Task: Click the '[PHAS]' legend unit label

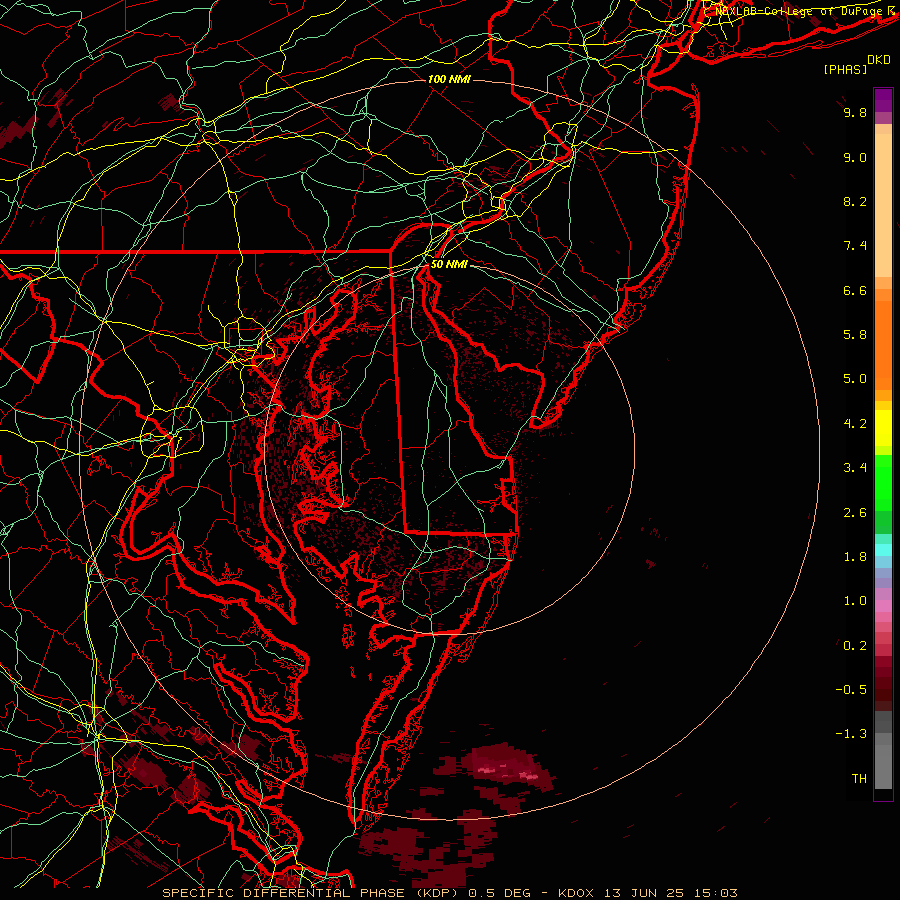Action: [845, 70]
